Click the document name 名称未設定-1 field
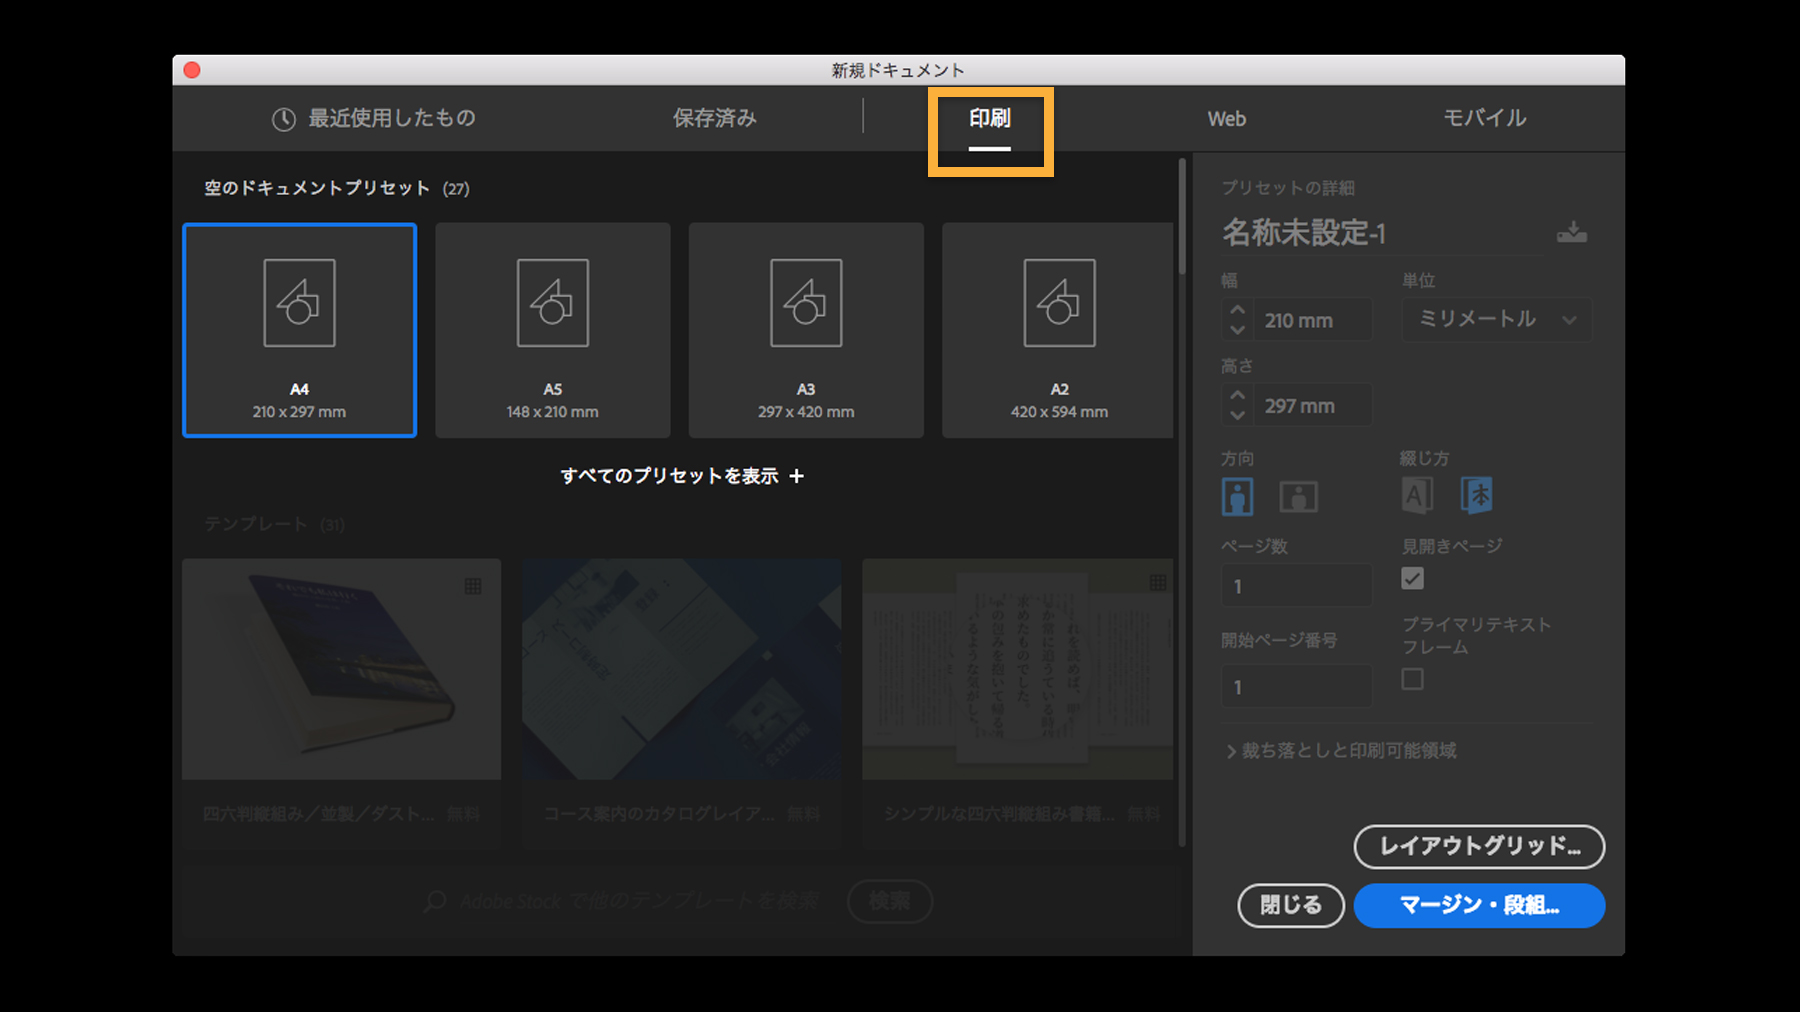The width and height of the screenshot is (1800, 1012). coord(1382,233)
